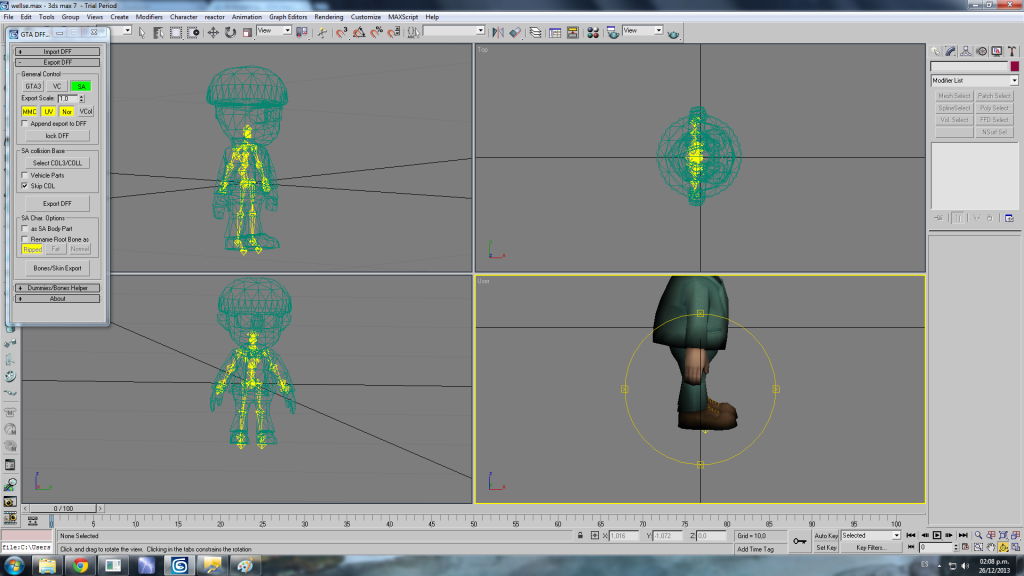Click the Arc Rotate viewport icon
Image resolution: width=1024 pixels, height=576 pixels.
click(1003, 547)
